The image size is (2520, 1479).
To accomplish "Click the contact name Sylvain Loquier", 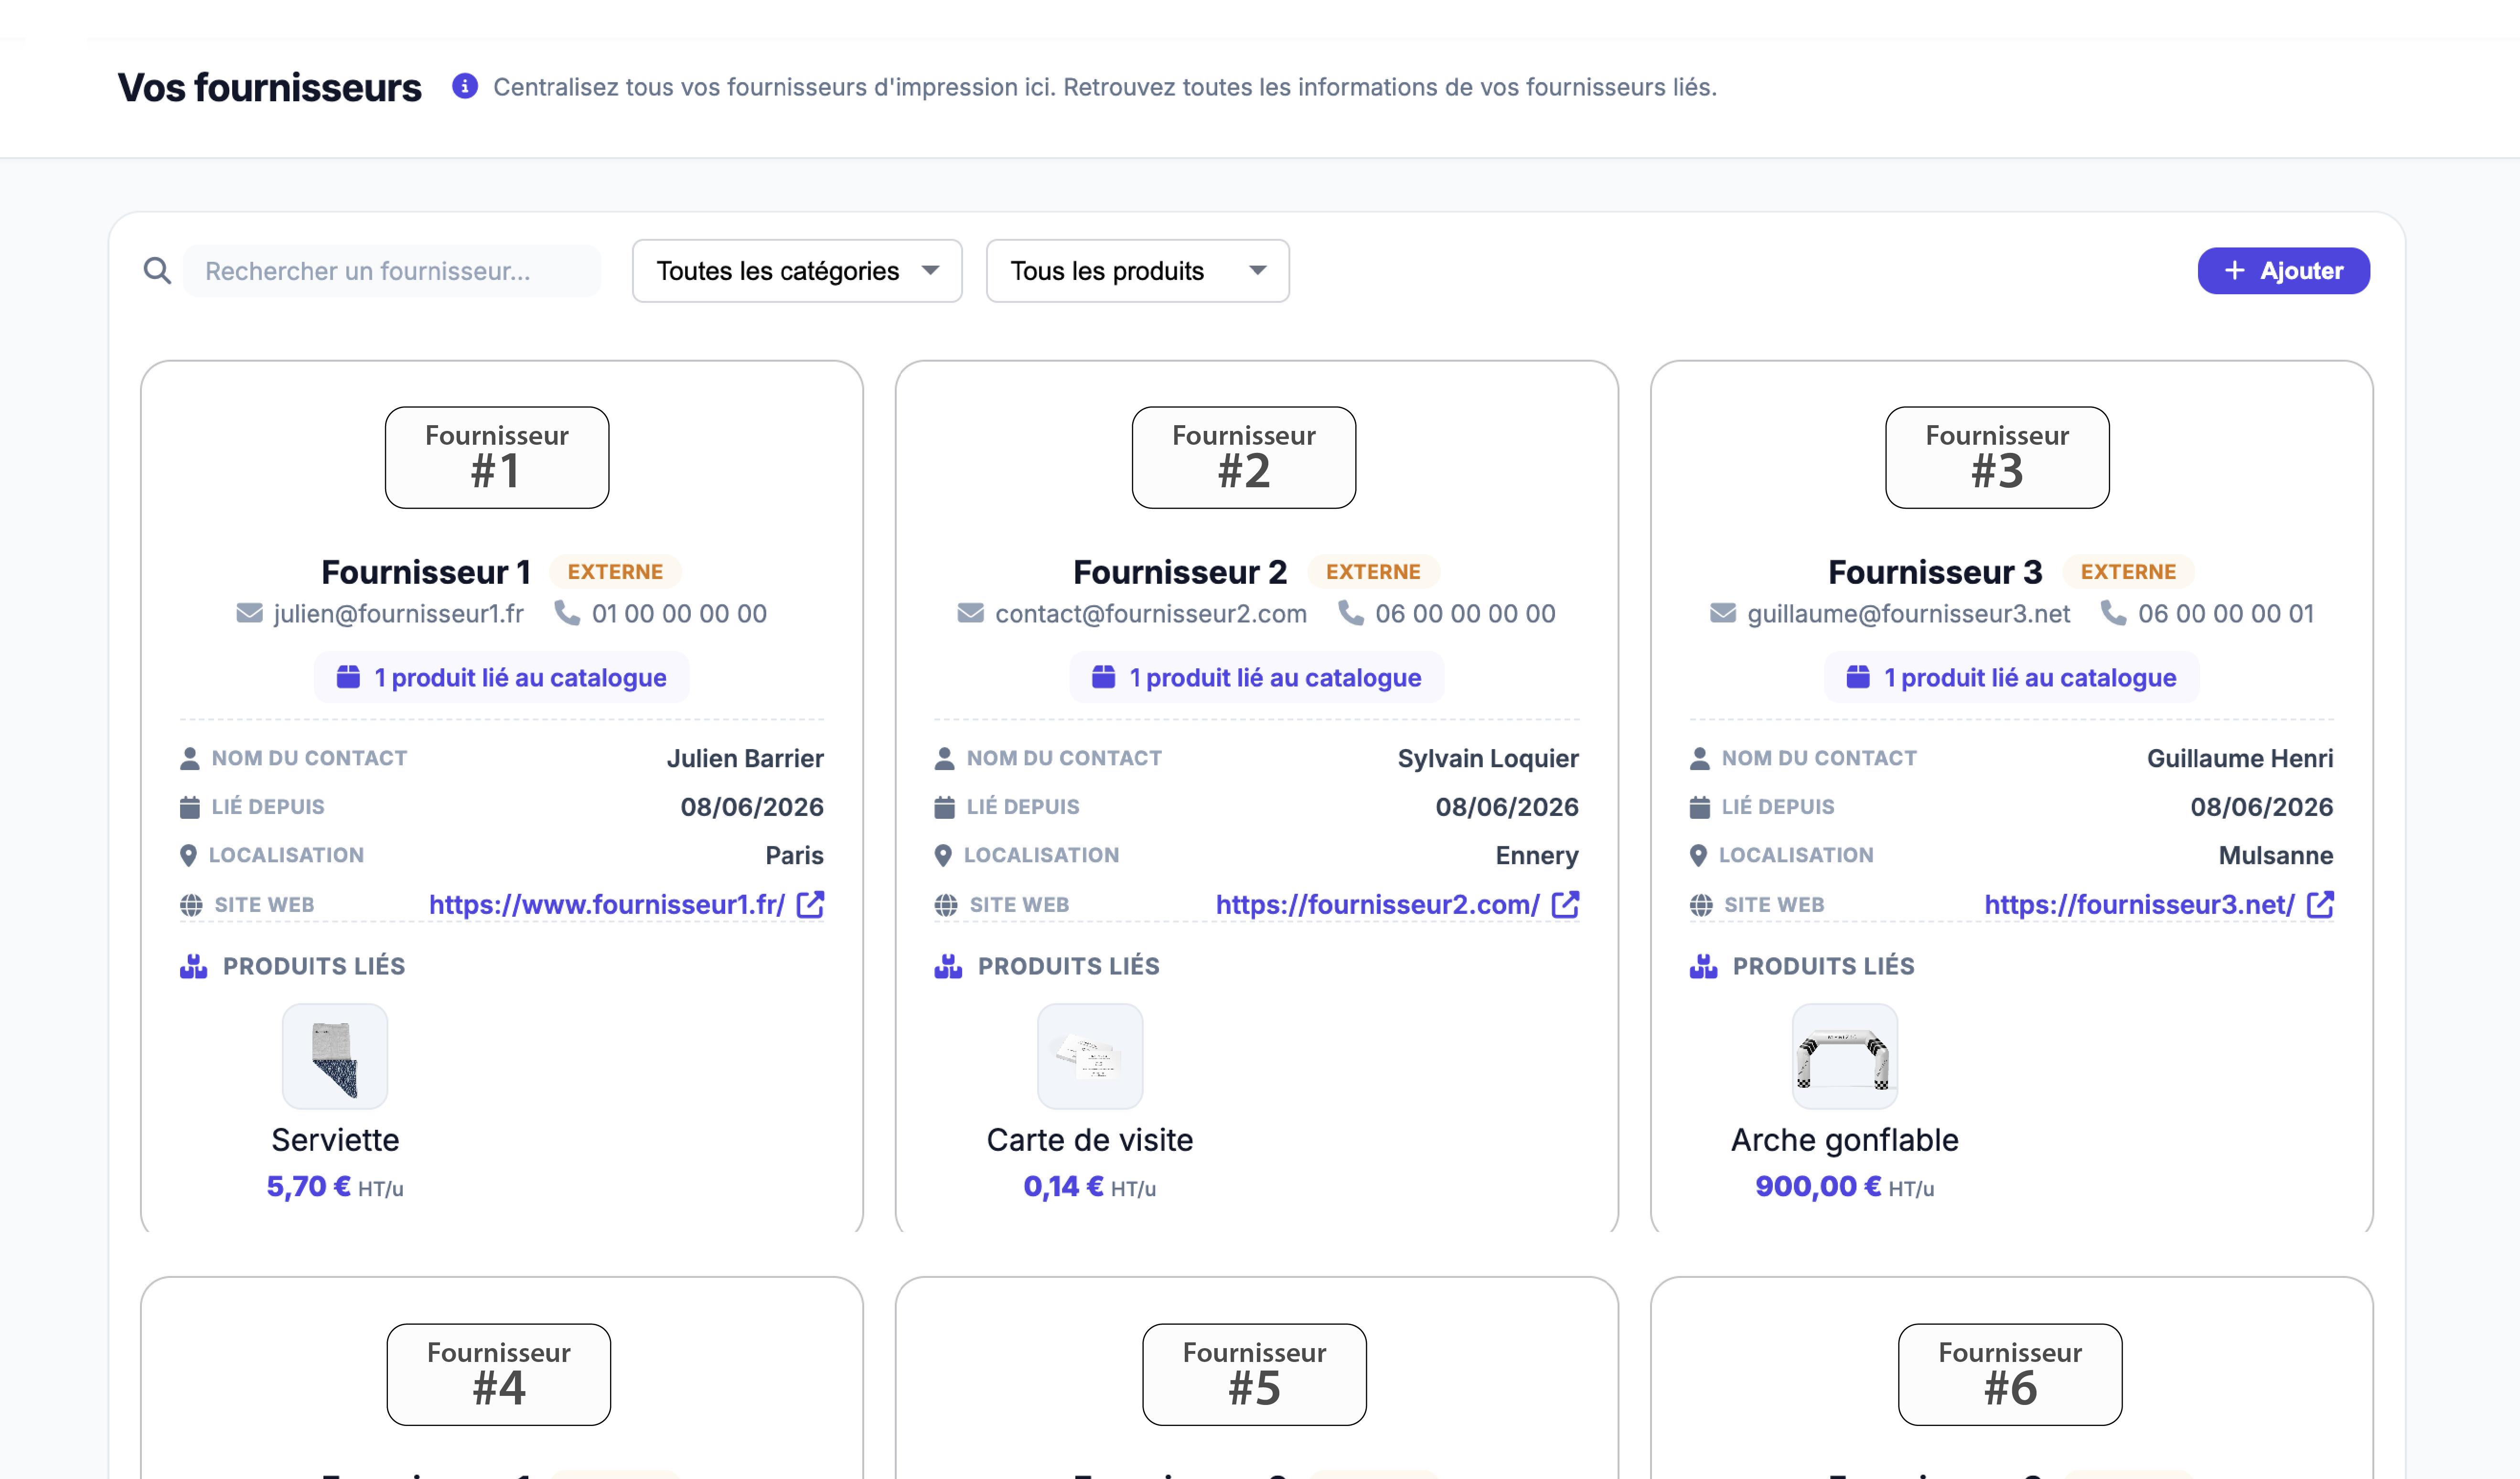I will pyautogui.click(x=1488, y=758).
